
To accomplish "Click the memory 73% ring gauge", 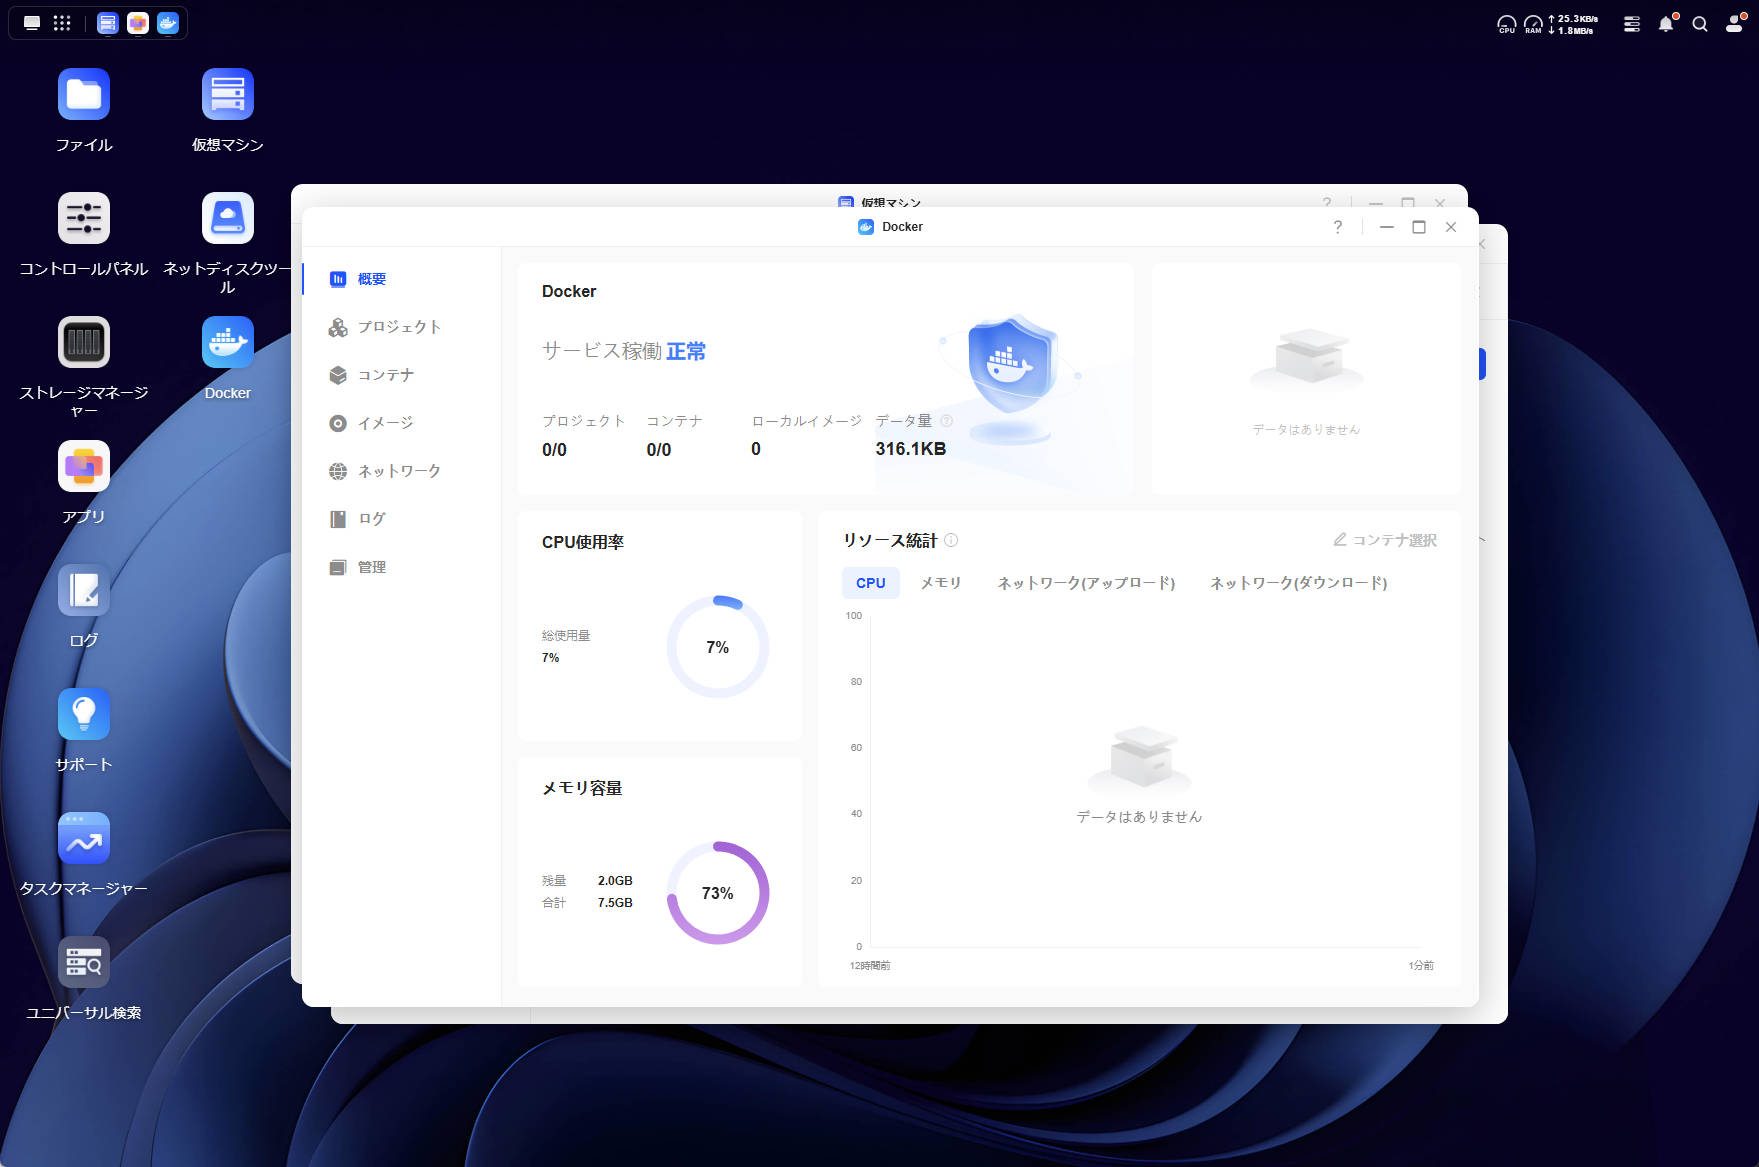I will pos(718,893).
